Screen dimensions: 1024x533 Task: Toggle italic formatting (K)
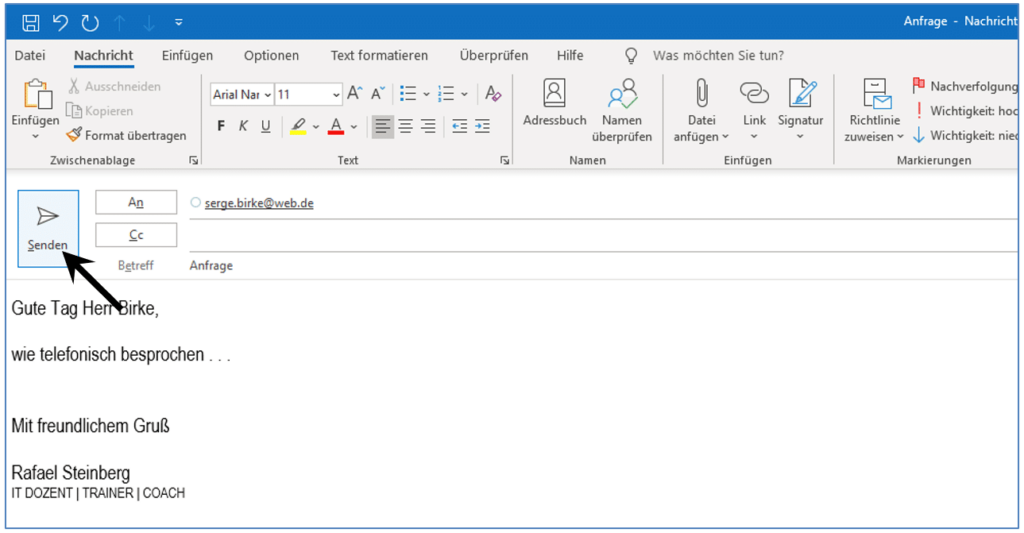[x=243, y=126]
